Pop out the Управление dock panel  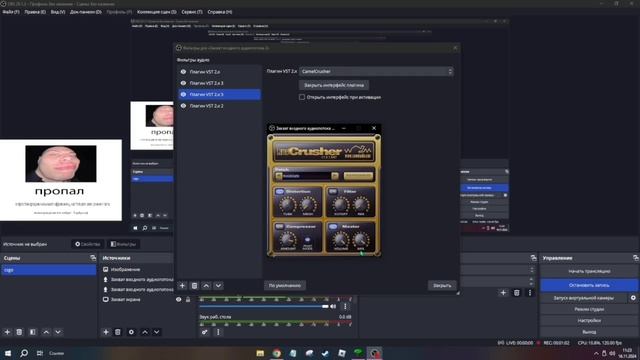coord(636,258)
